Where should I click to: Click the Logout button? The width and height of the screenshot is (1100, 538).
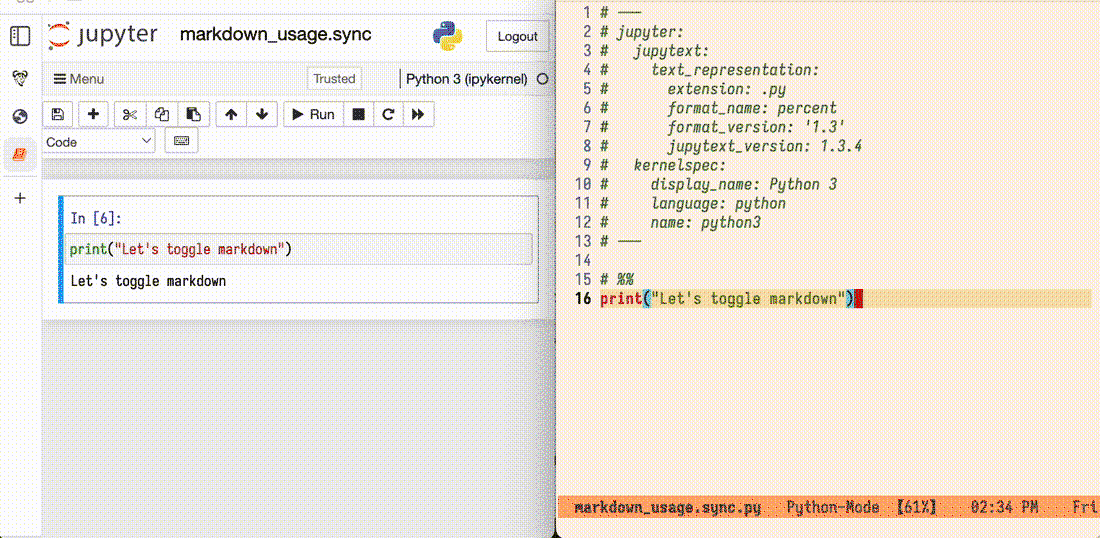(517, 36)
